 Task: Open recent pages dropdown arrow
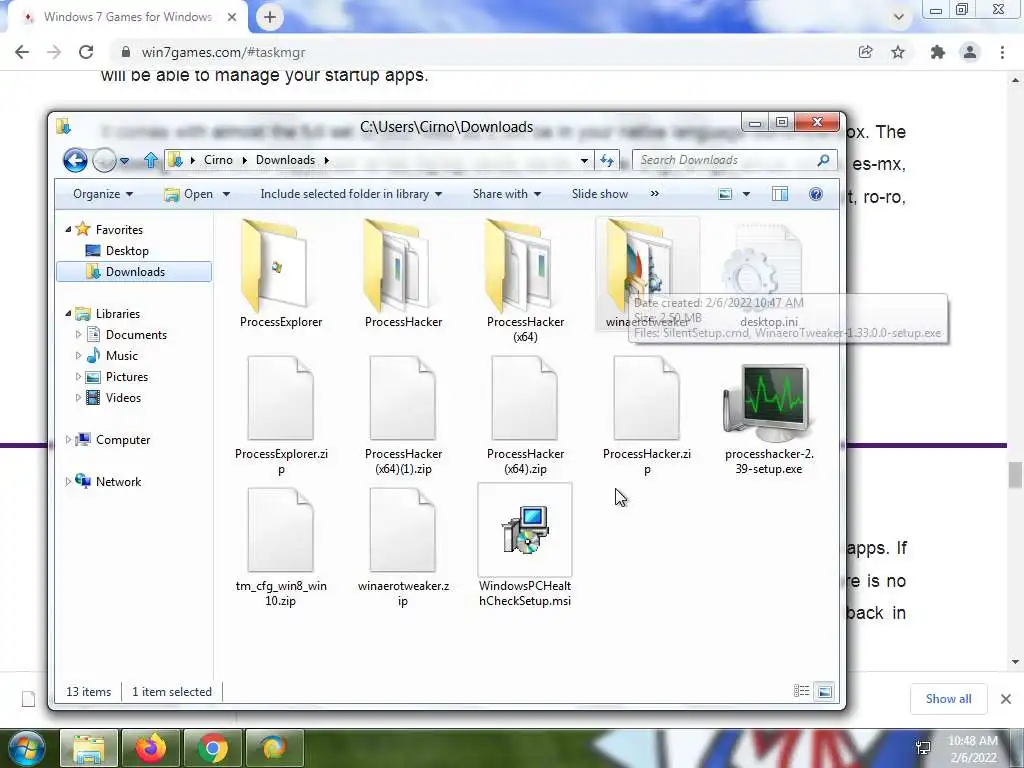(x=125, y=160)
